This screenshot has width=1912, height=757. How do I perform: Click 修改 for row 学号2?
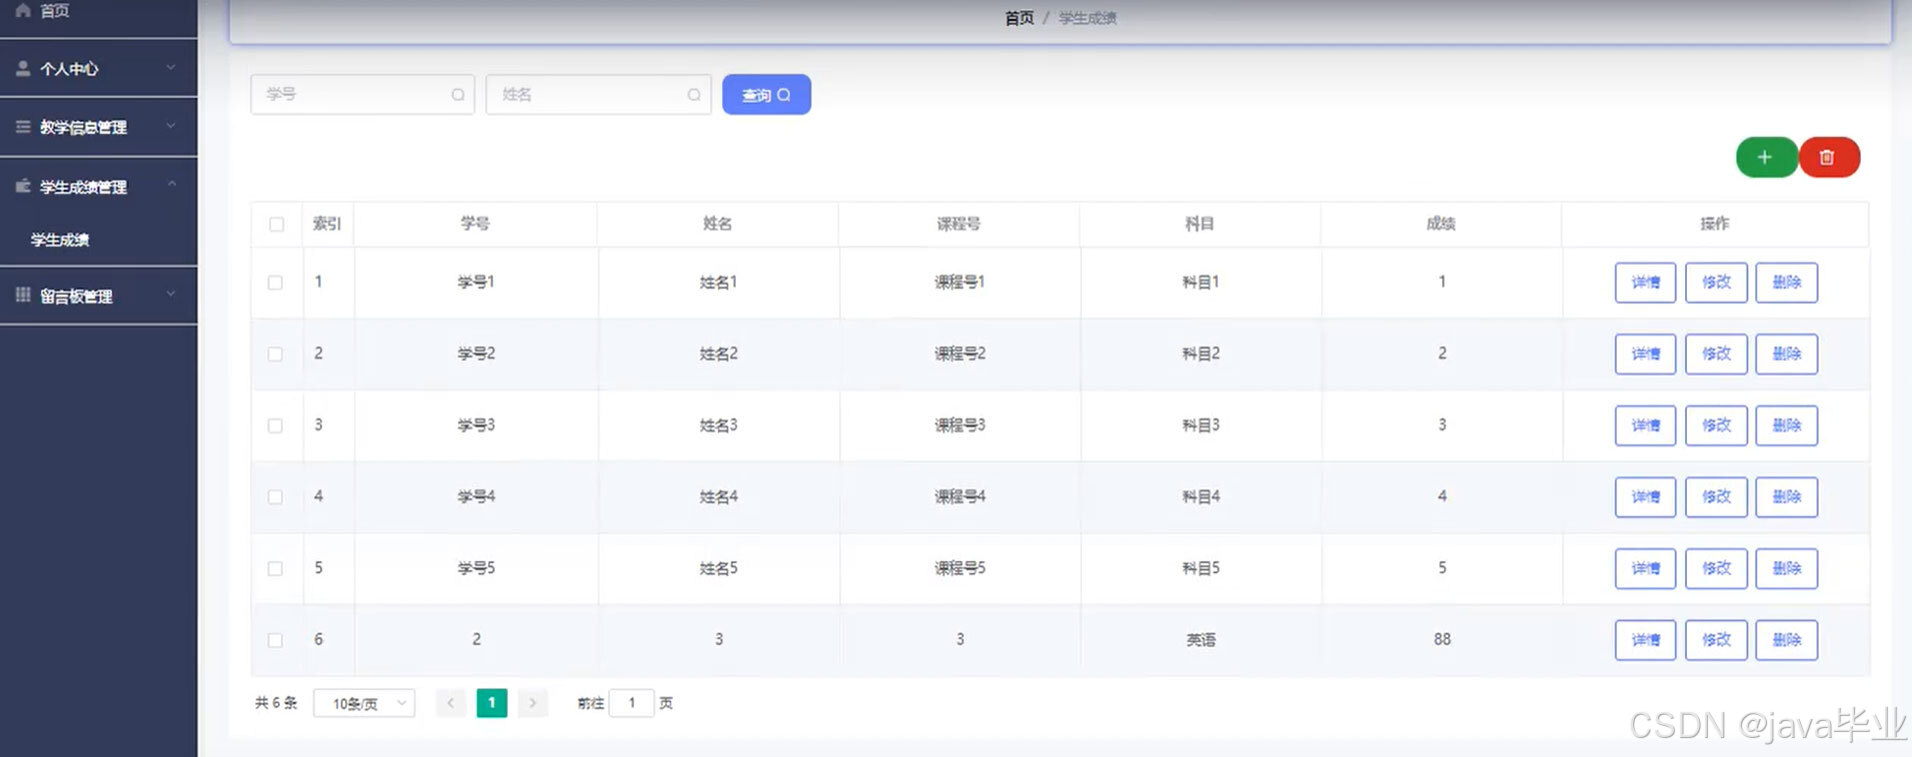coord(1716,354)
